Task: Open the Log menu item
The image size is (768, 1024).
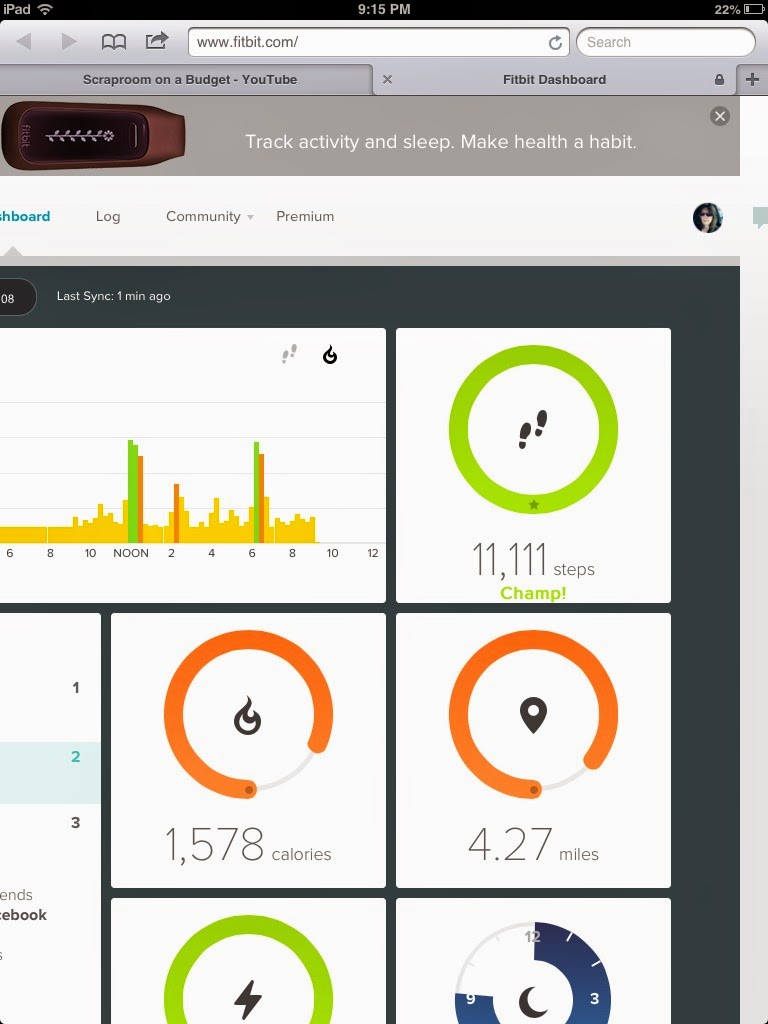Action: pyautogui.click(x=108, y=216)
